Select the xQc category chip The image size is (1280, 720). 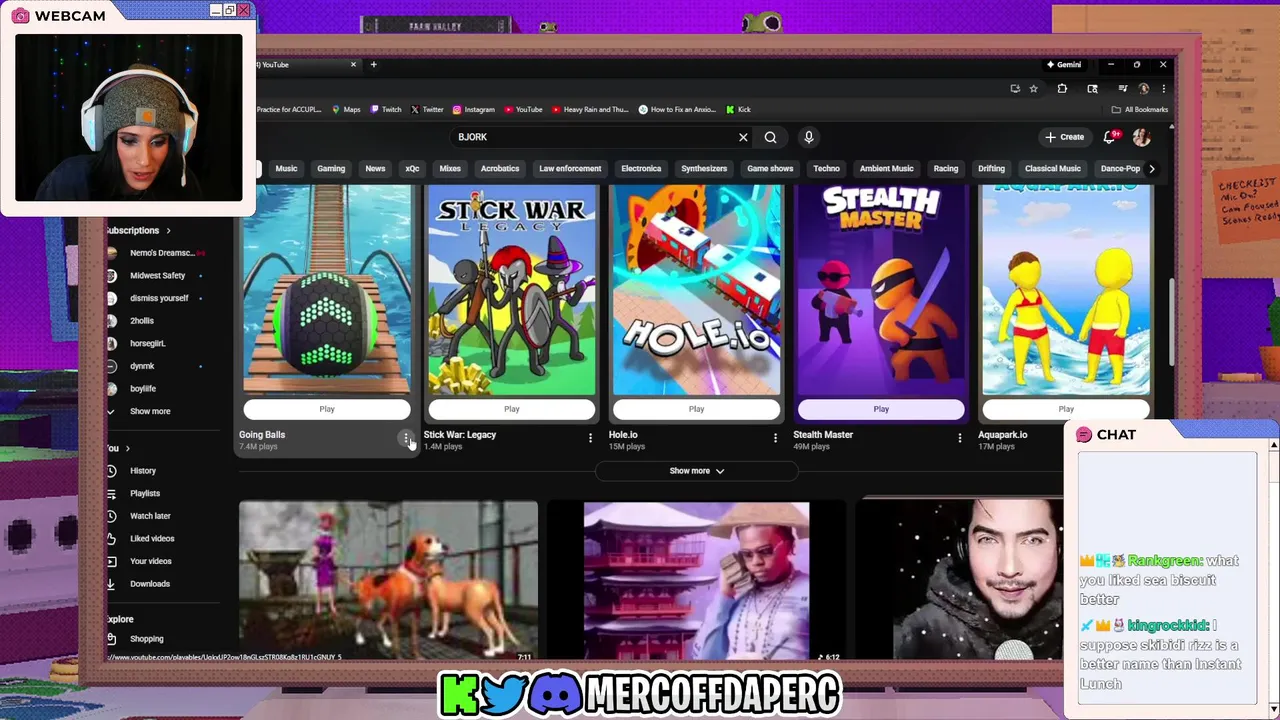coord(412,169)
